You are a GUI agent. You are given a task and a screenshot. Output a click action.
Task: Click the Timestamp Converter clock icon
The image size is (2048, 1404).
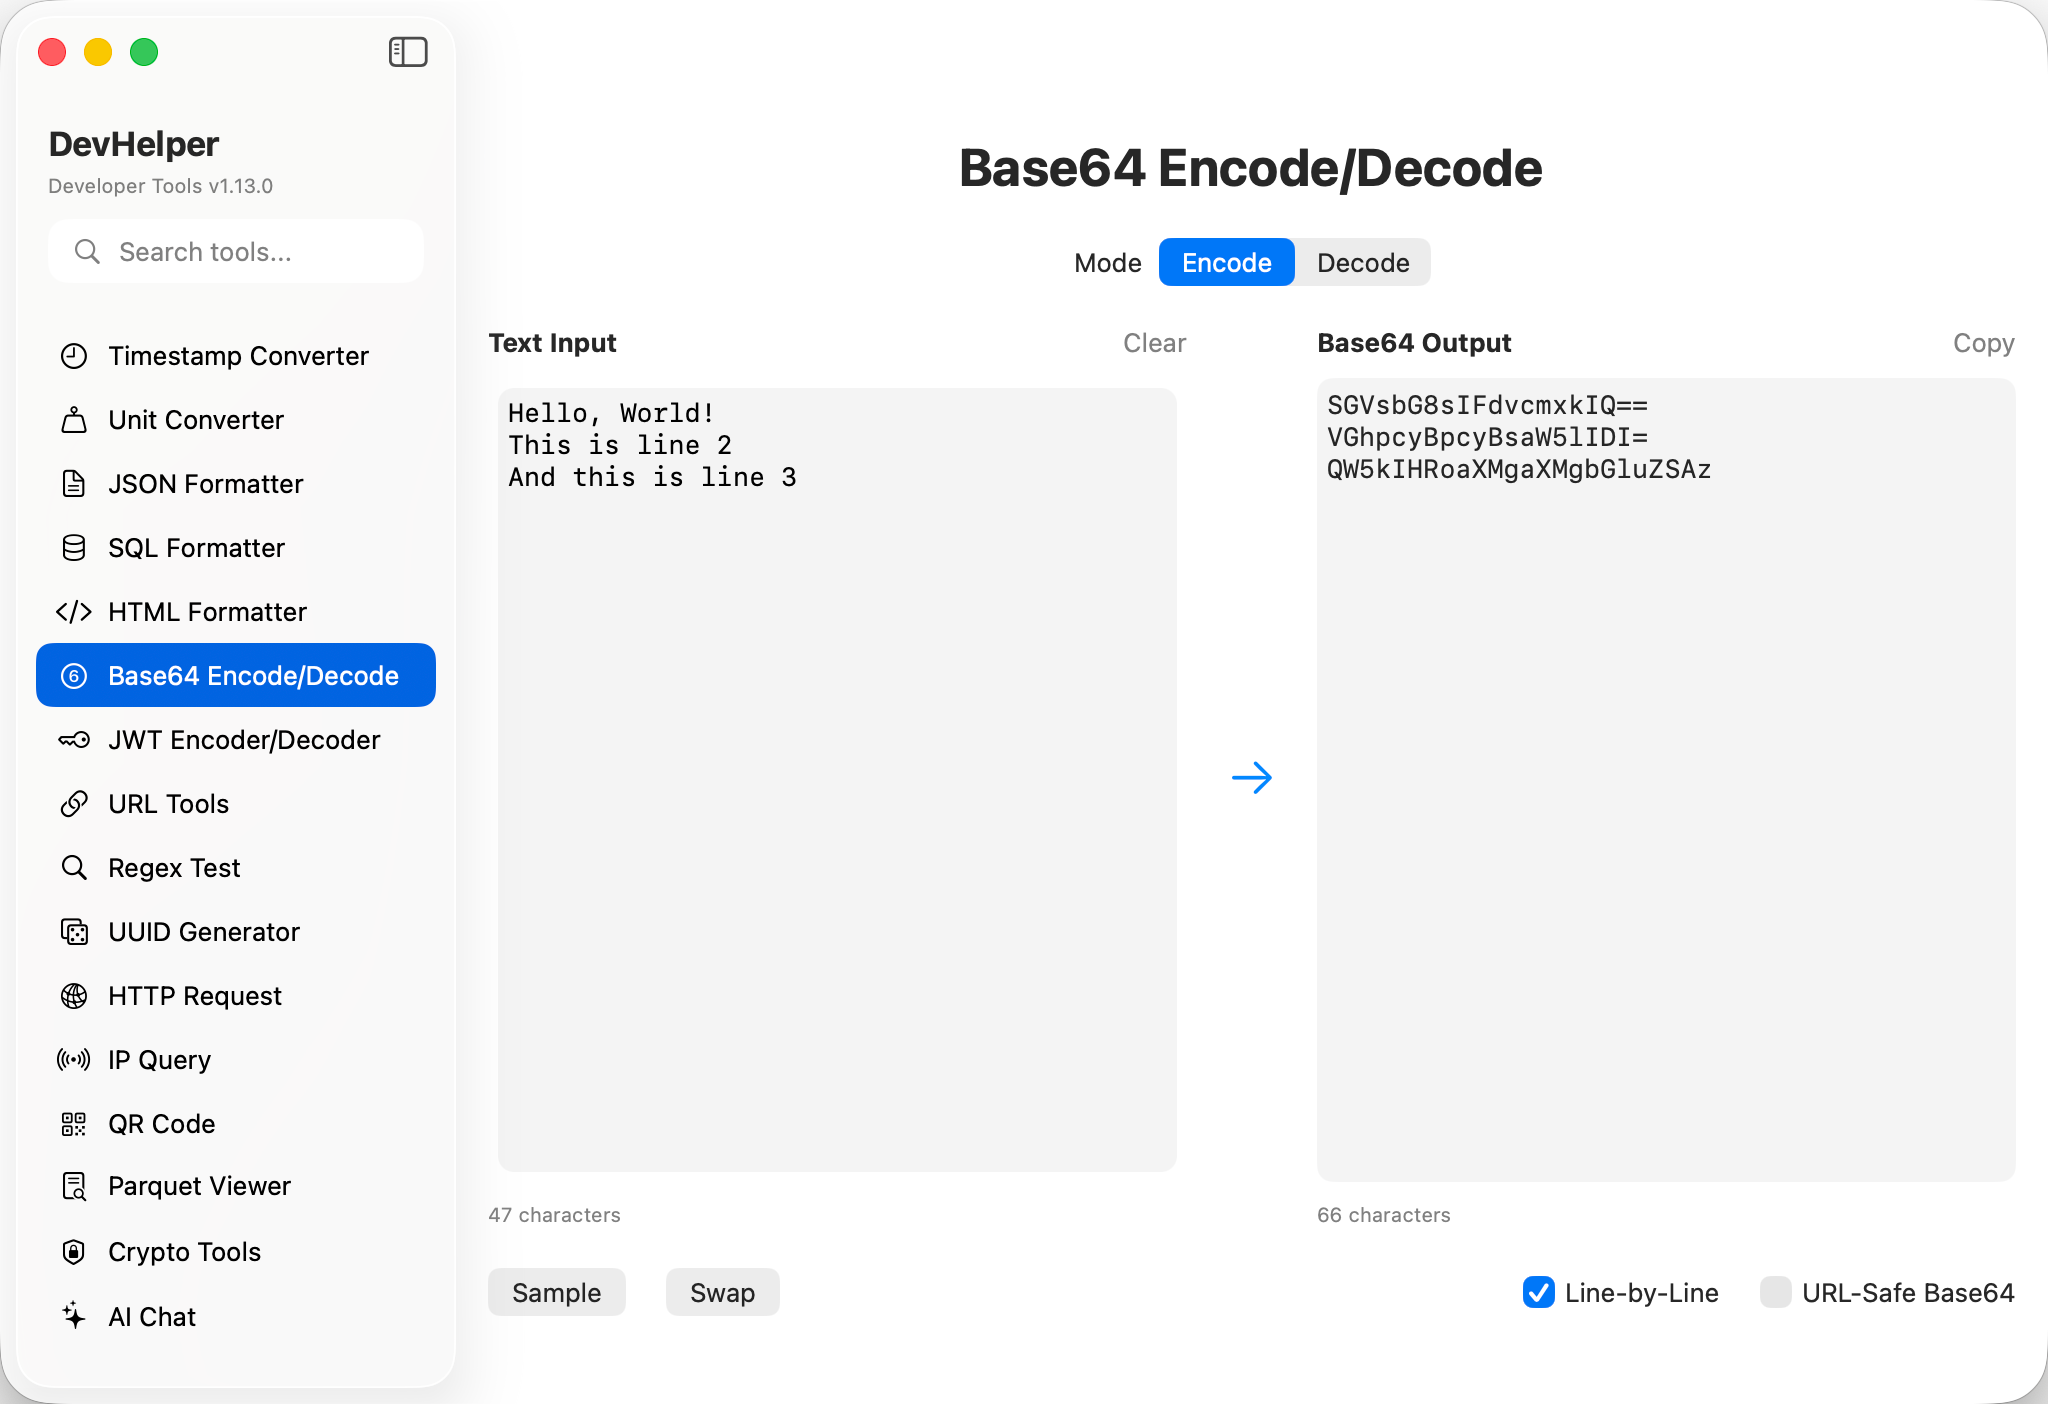tap(74, 356)
